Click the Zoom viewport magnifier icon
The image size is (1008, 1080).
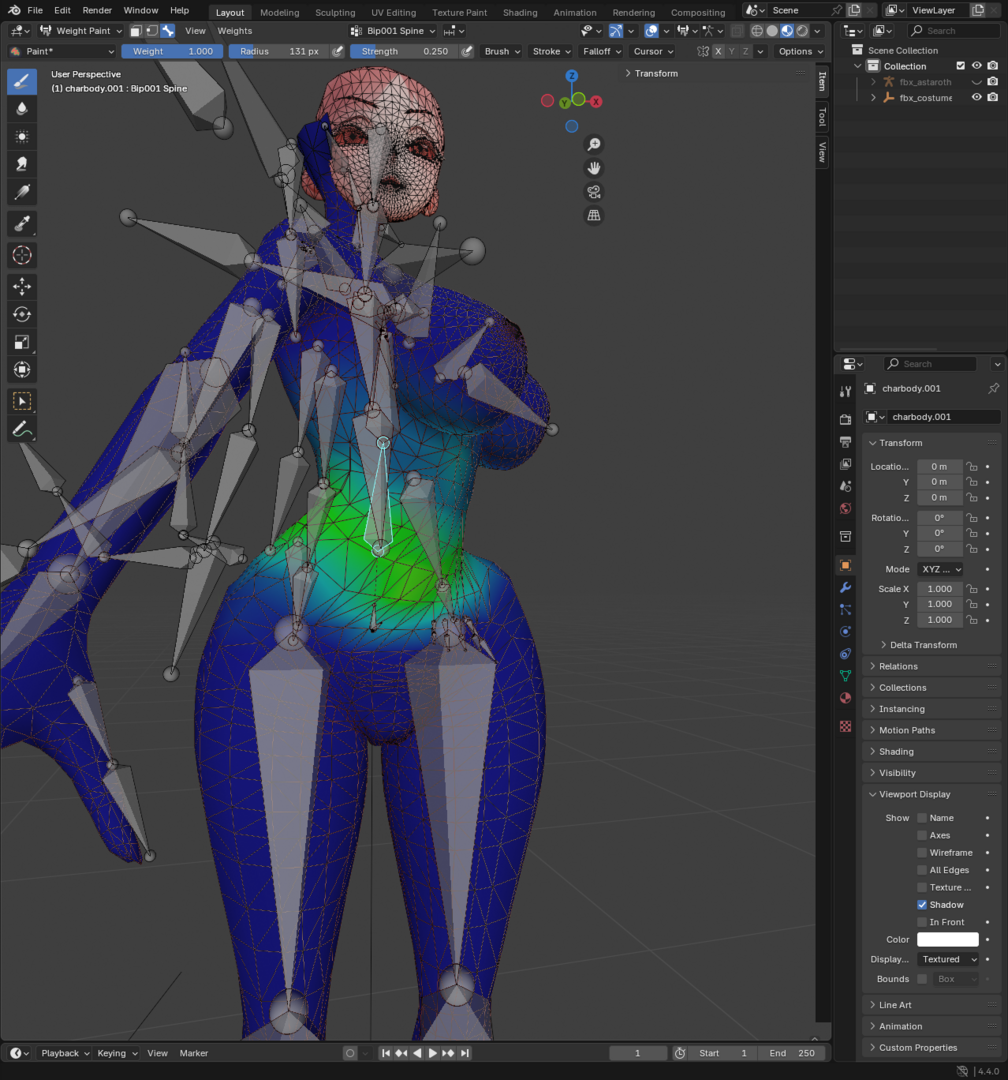pyautogui.click(x=593, y=144)
